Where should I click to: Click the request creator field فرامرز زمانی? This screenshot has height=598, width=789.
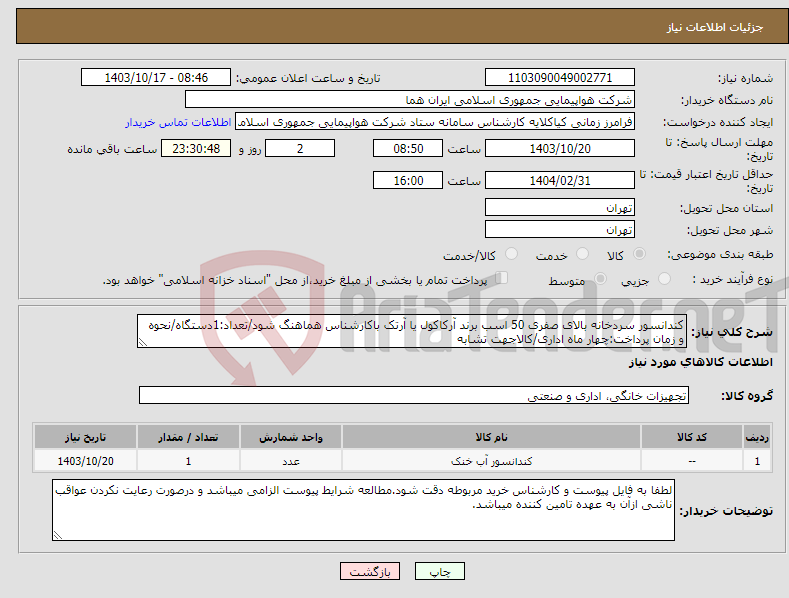point(435,122)
